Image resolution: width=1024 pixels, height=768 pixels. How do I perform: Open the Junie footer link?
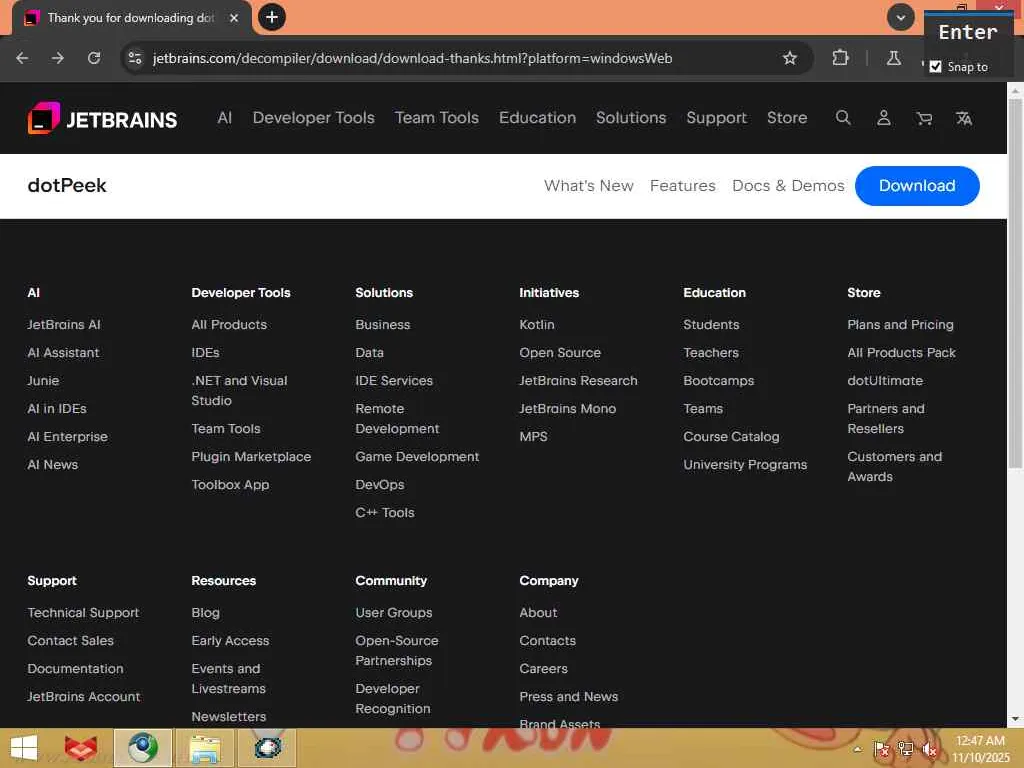(43, 381)
